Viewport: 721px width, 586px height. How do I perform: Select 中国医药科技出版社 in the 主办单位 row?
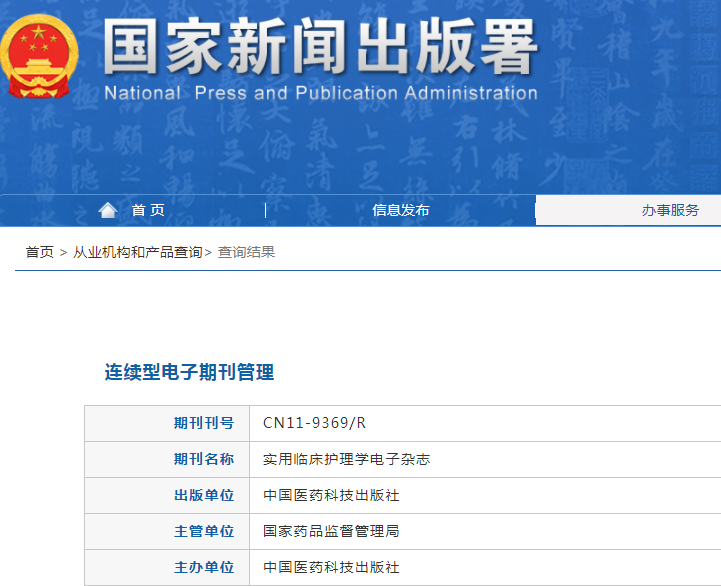pyautogui.click(x=331, y=567)
